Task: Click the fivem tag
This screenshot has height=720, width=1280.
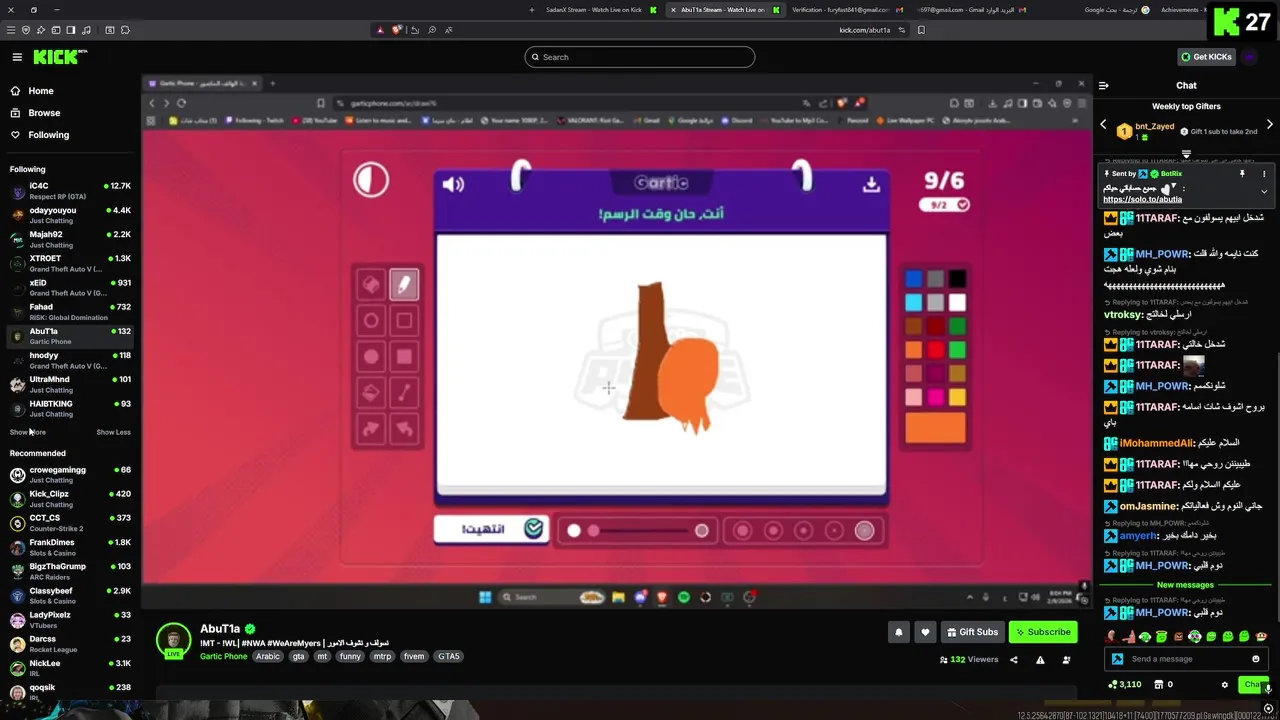Action: coord(414,657)
